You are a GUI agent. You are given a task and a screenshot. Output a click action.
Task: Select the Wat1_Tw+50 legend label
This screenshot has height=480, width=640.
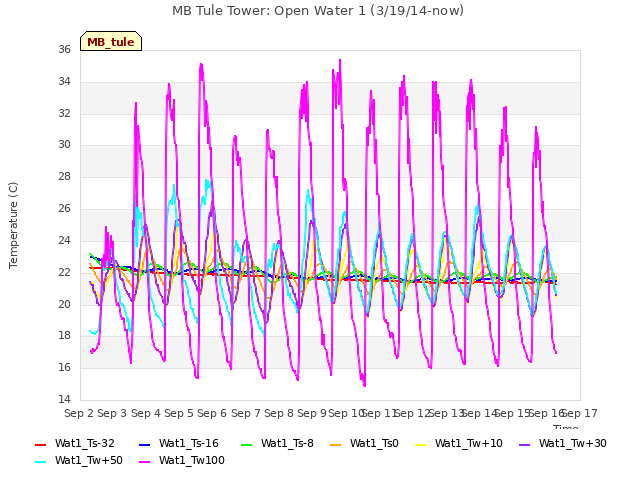tap(89, 461)
